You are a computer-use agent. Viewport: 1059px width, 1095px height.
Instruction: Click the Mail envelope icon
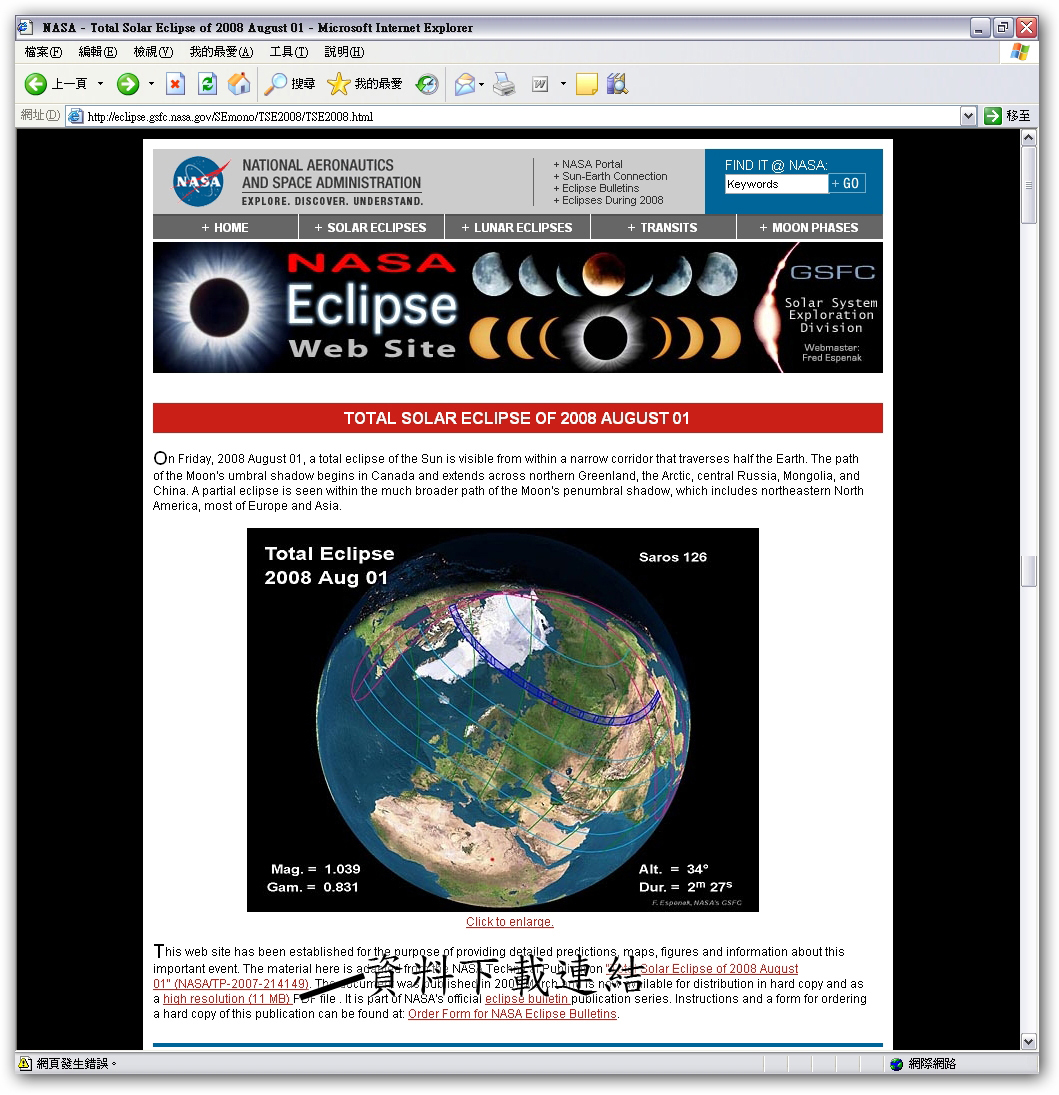464,85
